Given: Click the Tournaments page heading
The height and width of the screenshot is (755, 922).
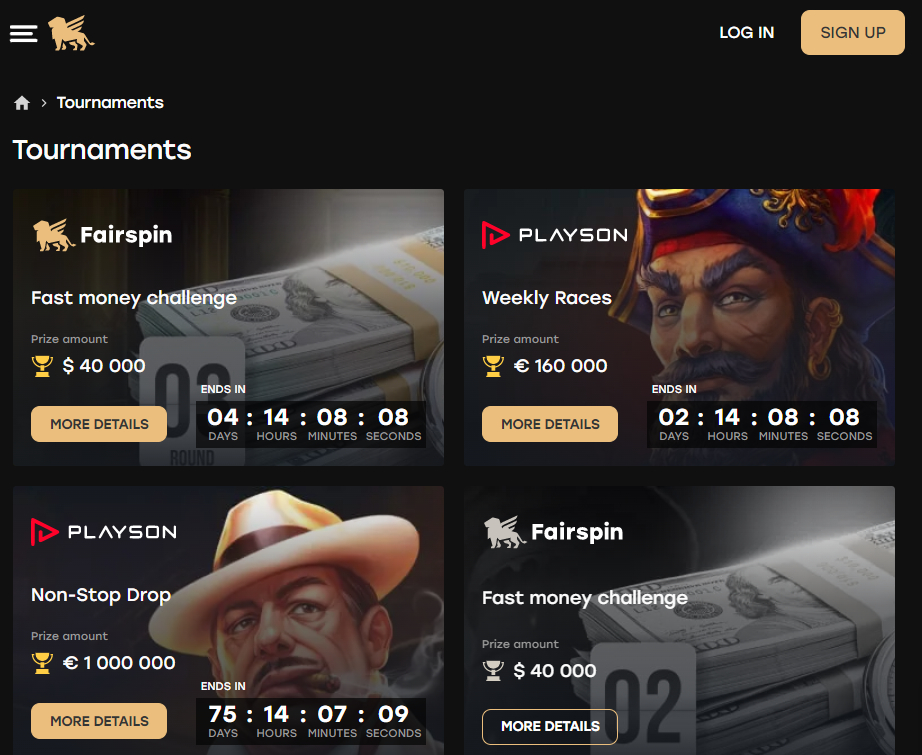Looking at the screenshot, I should (102, 150).
